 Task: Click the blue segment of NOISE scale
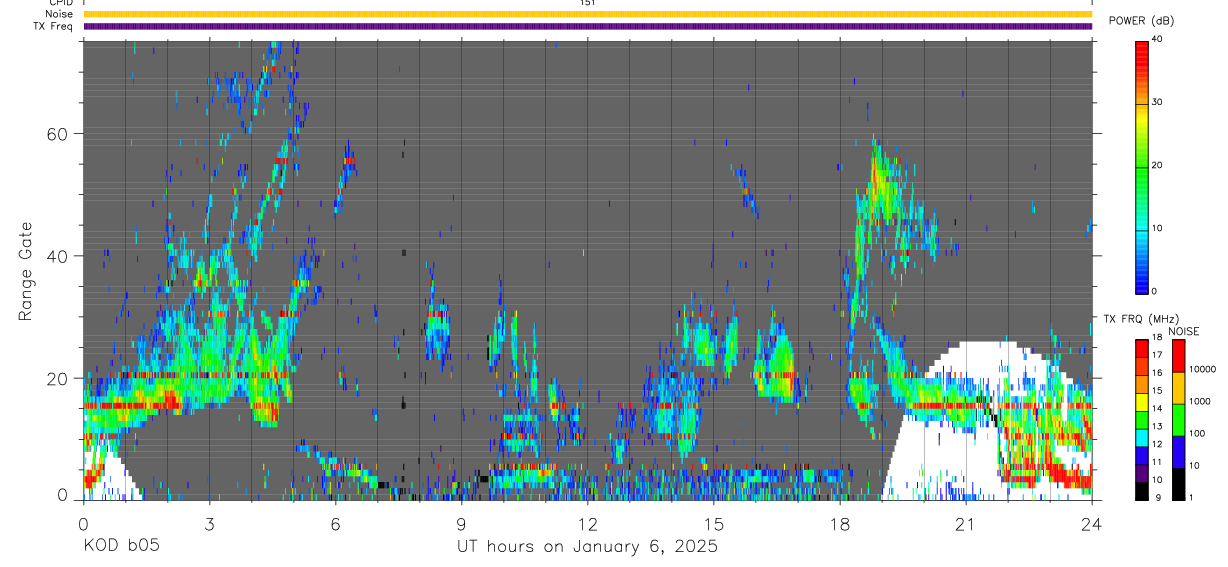point(1179,452)
